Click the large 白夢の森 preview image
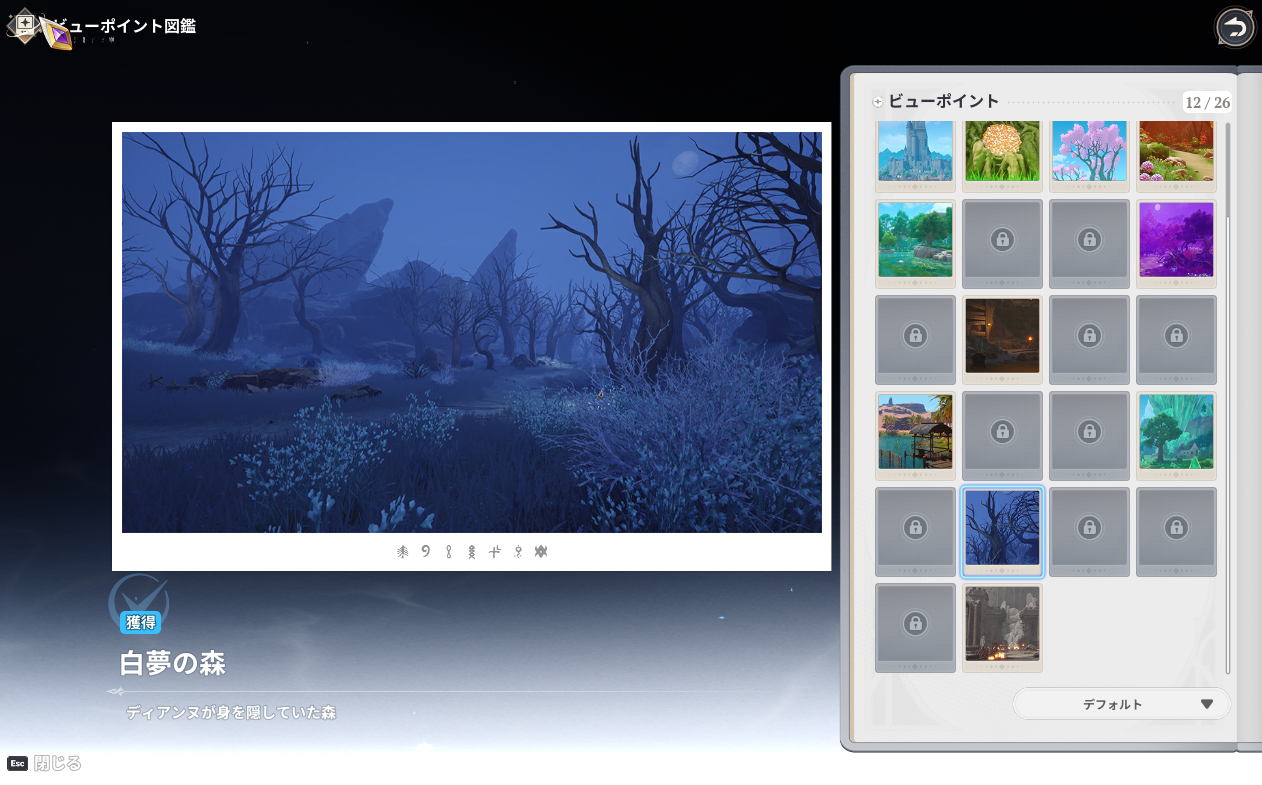 click(x=471, y=333)
